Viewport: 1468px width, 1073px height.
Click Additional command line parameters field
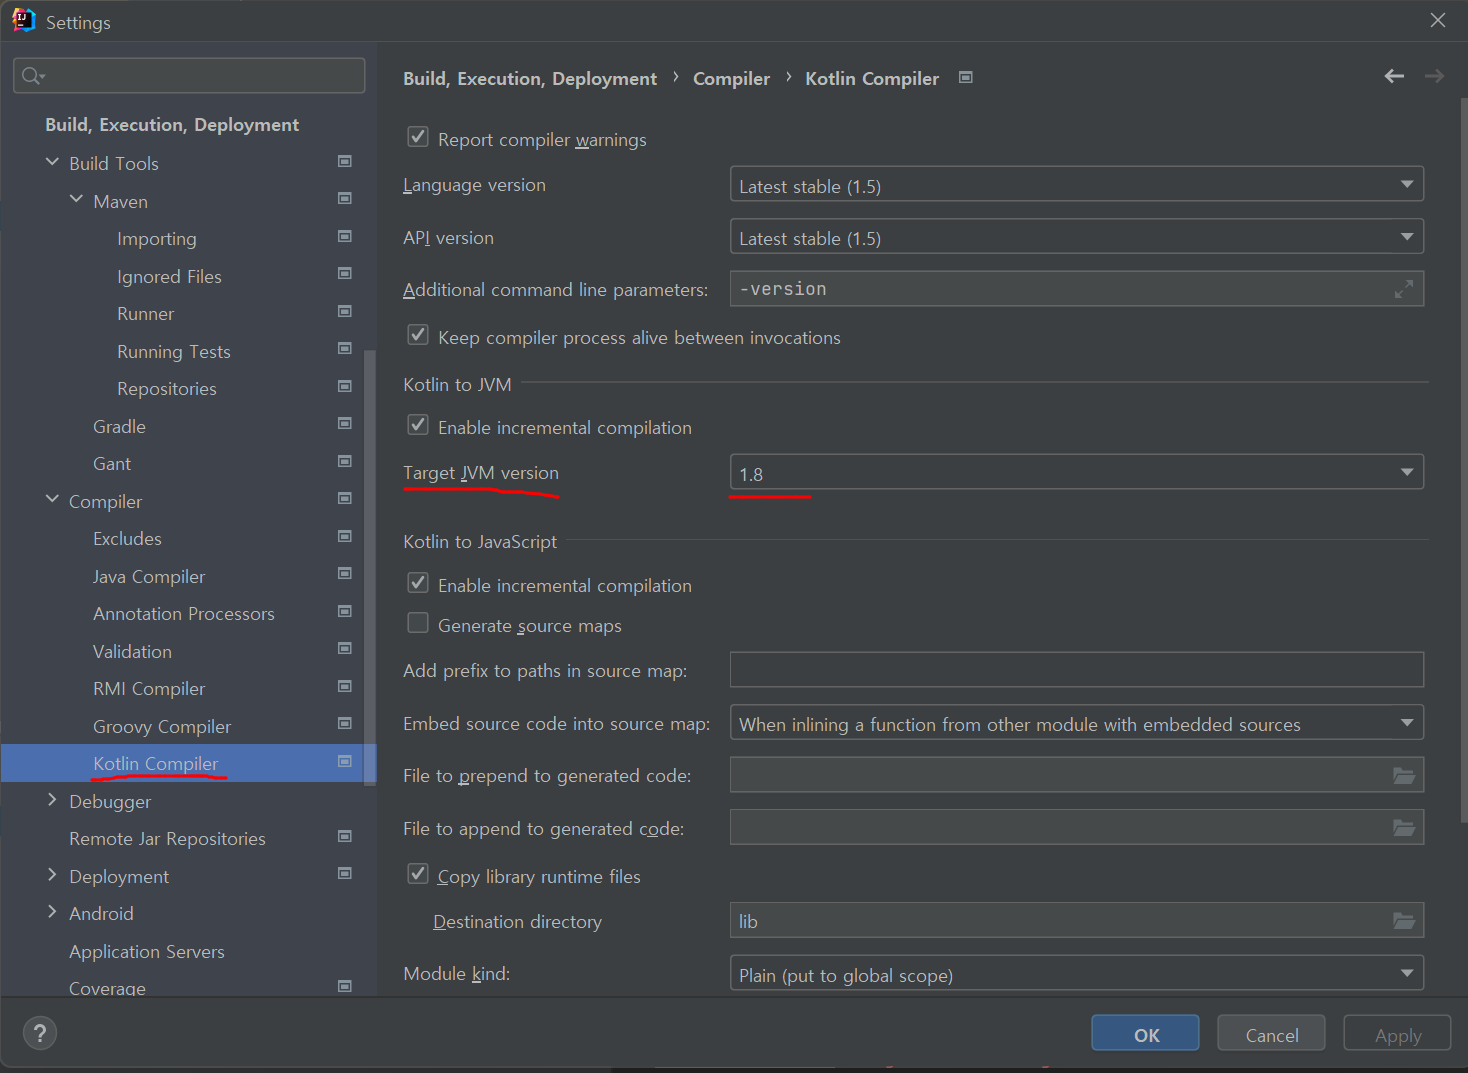click(1077, 289)
